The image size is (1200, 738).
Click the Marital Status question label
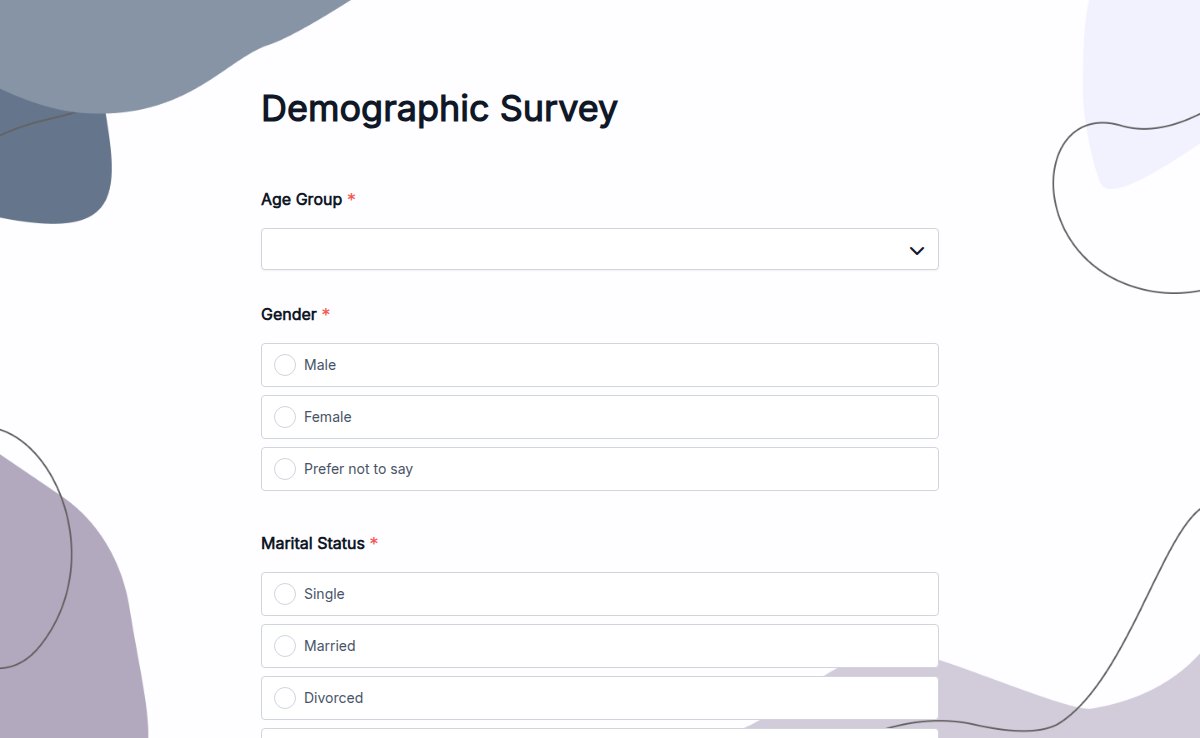click(x=311, y=543)
